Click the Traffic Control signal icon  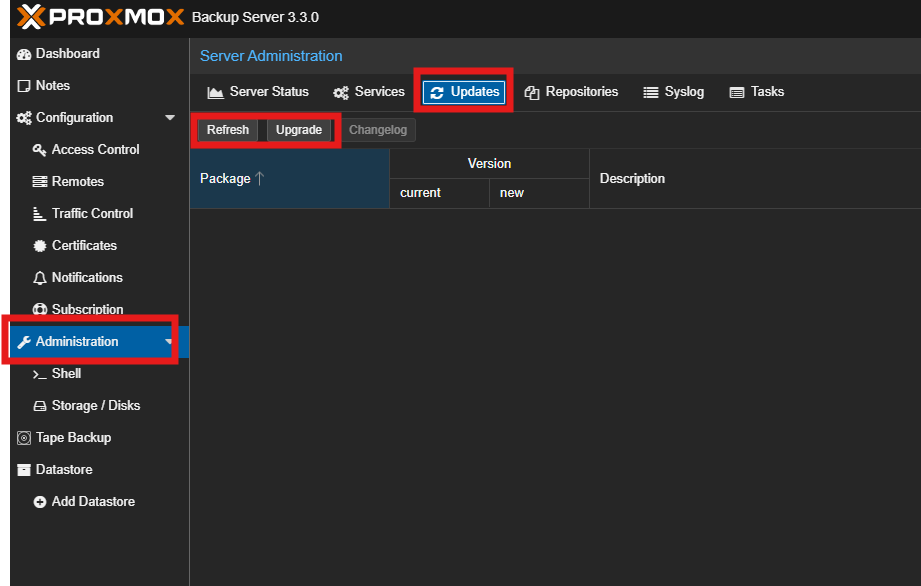click(x=39, y=214)
